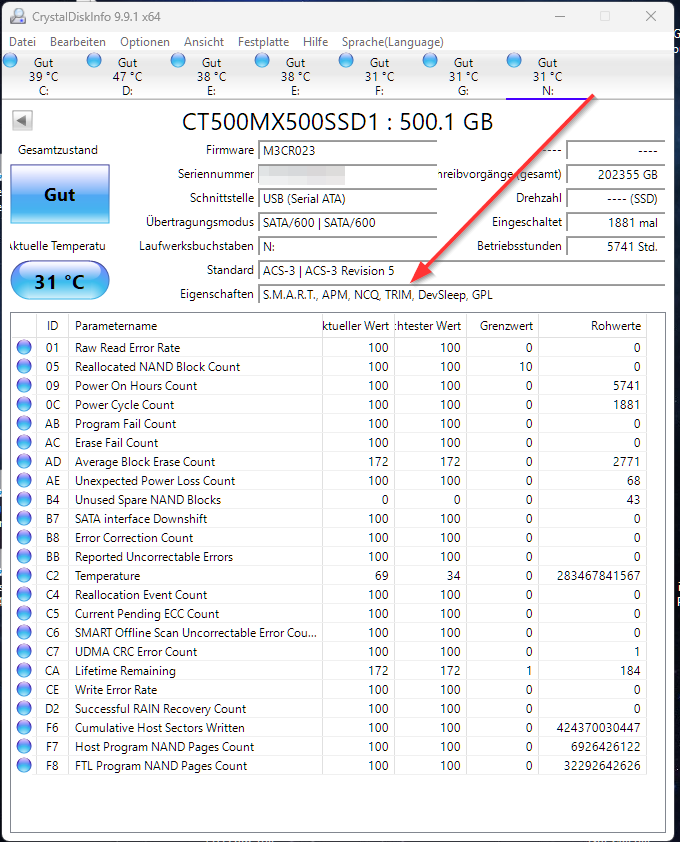
Task: Select drive G: in the disk bar
Action: point(464,76)
